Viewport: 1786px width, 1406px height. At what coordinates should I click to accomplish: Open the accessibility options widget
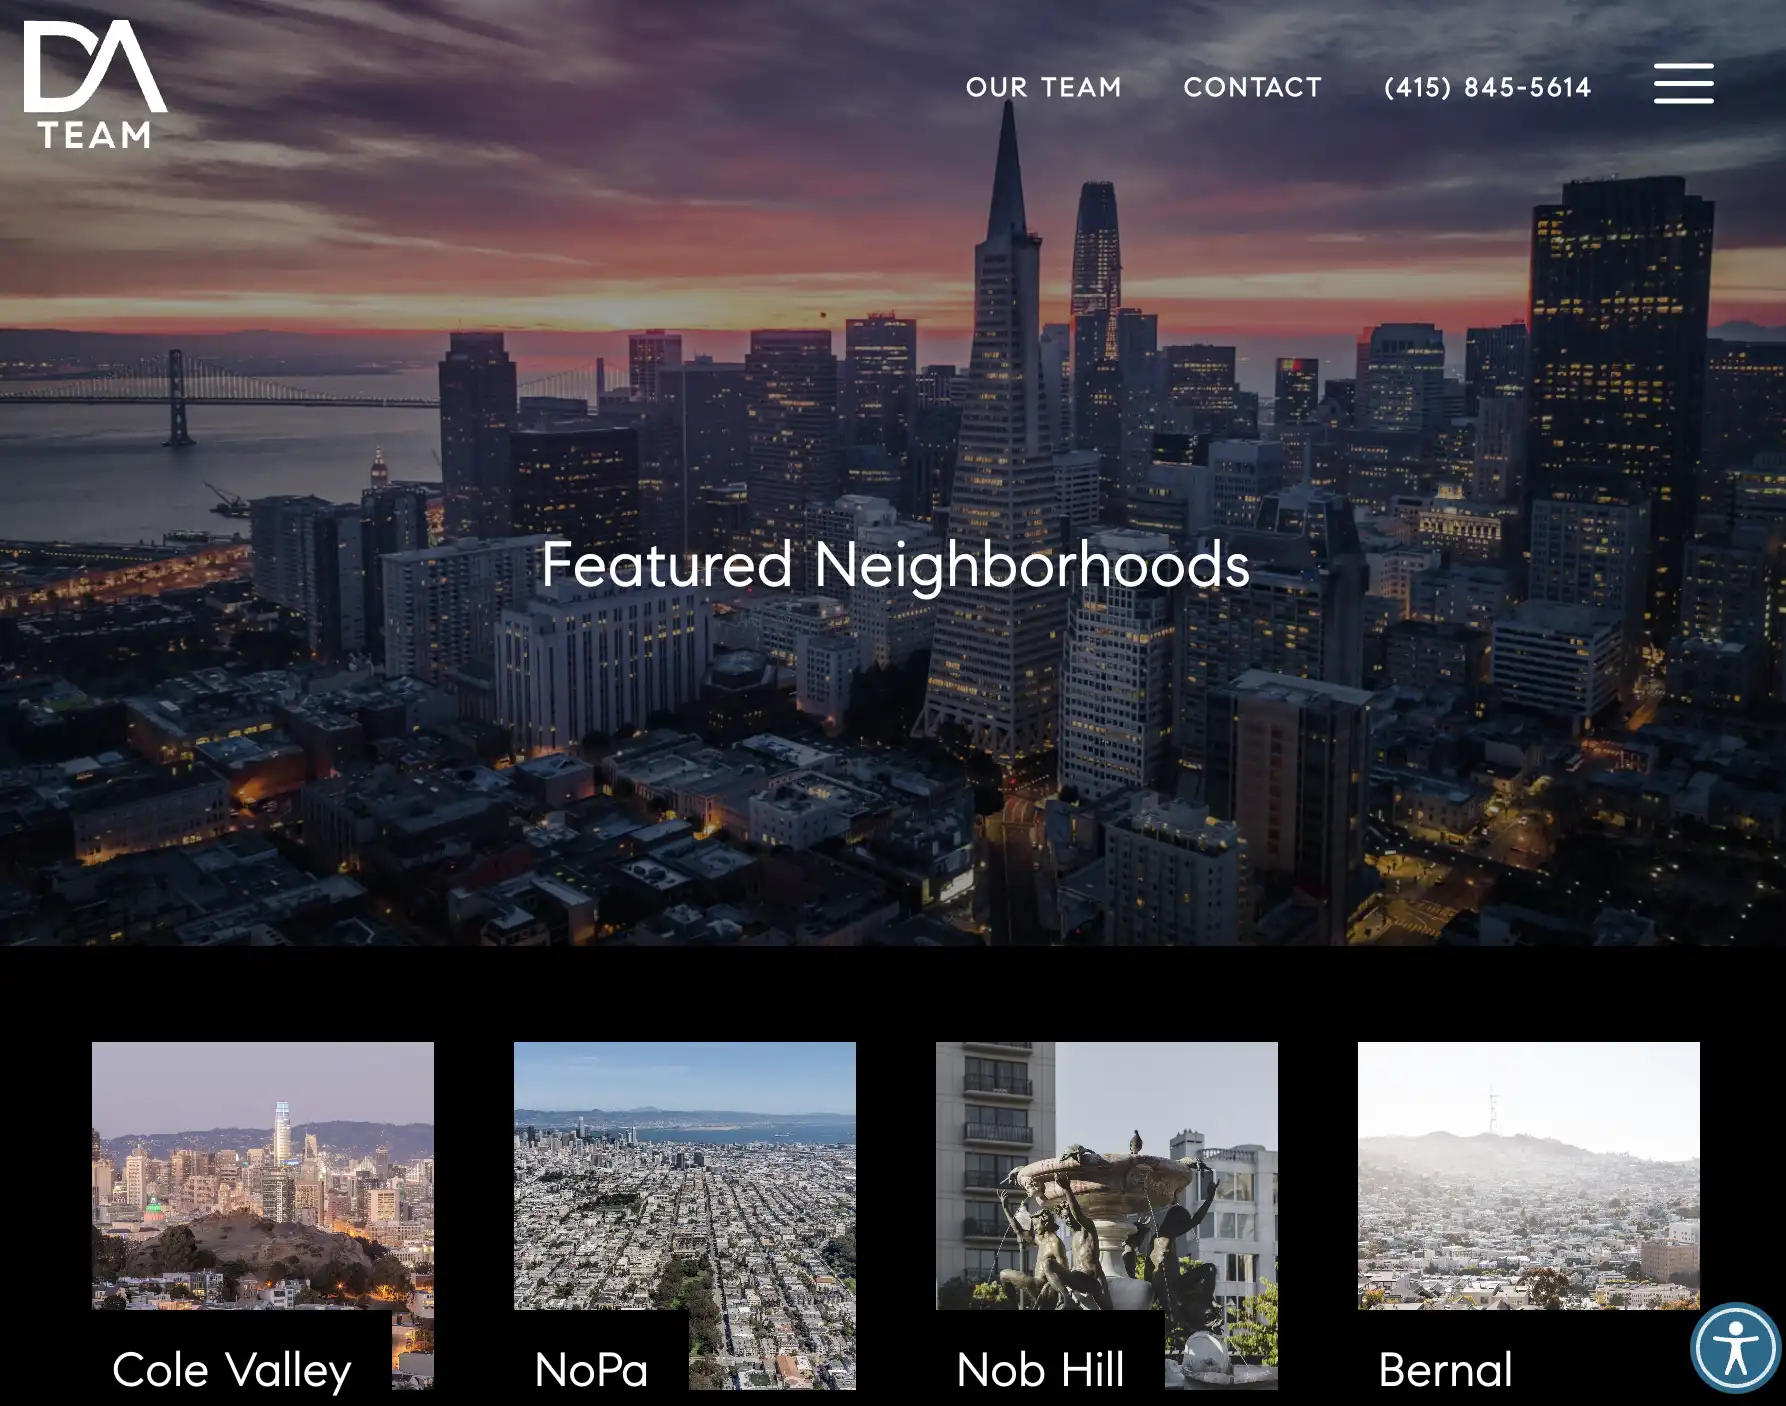[x=1735, y=1347]
